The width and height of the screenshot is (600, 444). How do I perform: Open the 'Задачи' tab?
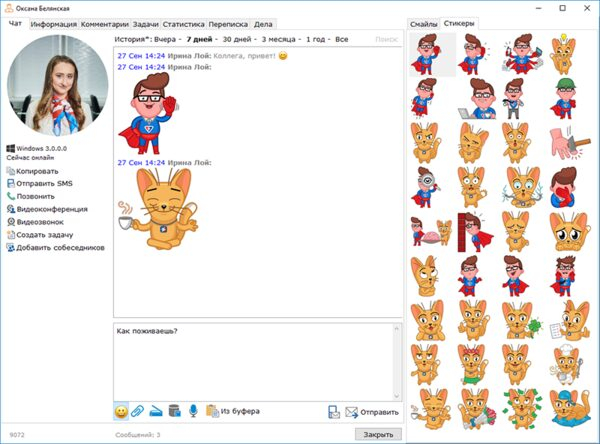(145, 24)
